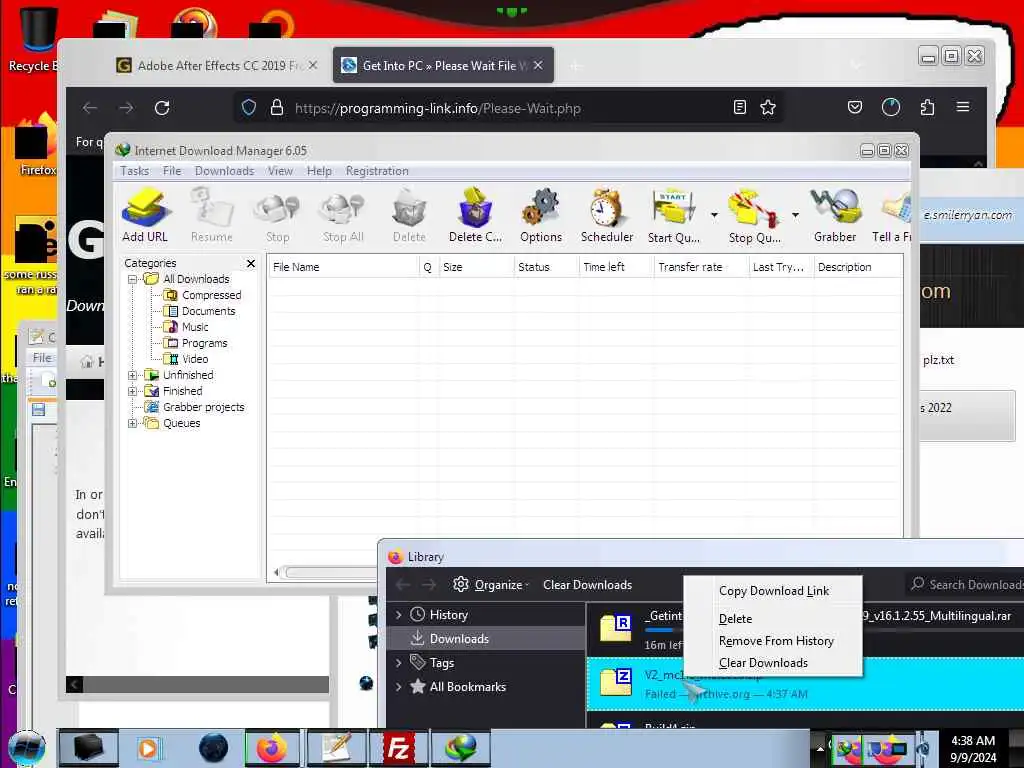Expand All Bookmarks in Library sidebar
Image resolution: width=1024 pixels, height=768 pixels.
coord(398,687)
